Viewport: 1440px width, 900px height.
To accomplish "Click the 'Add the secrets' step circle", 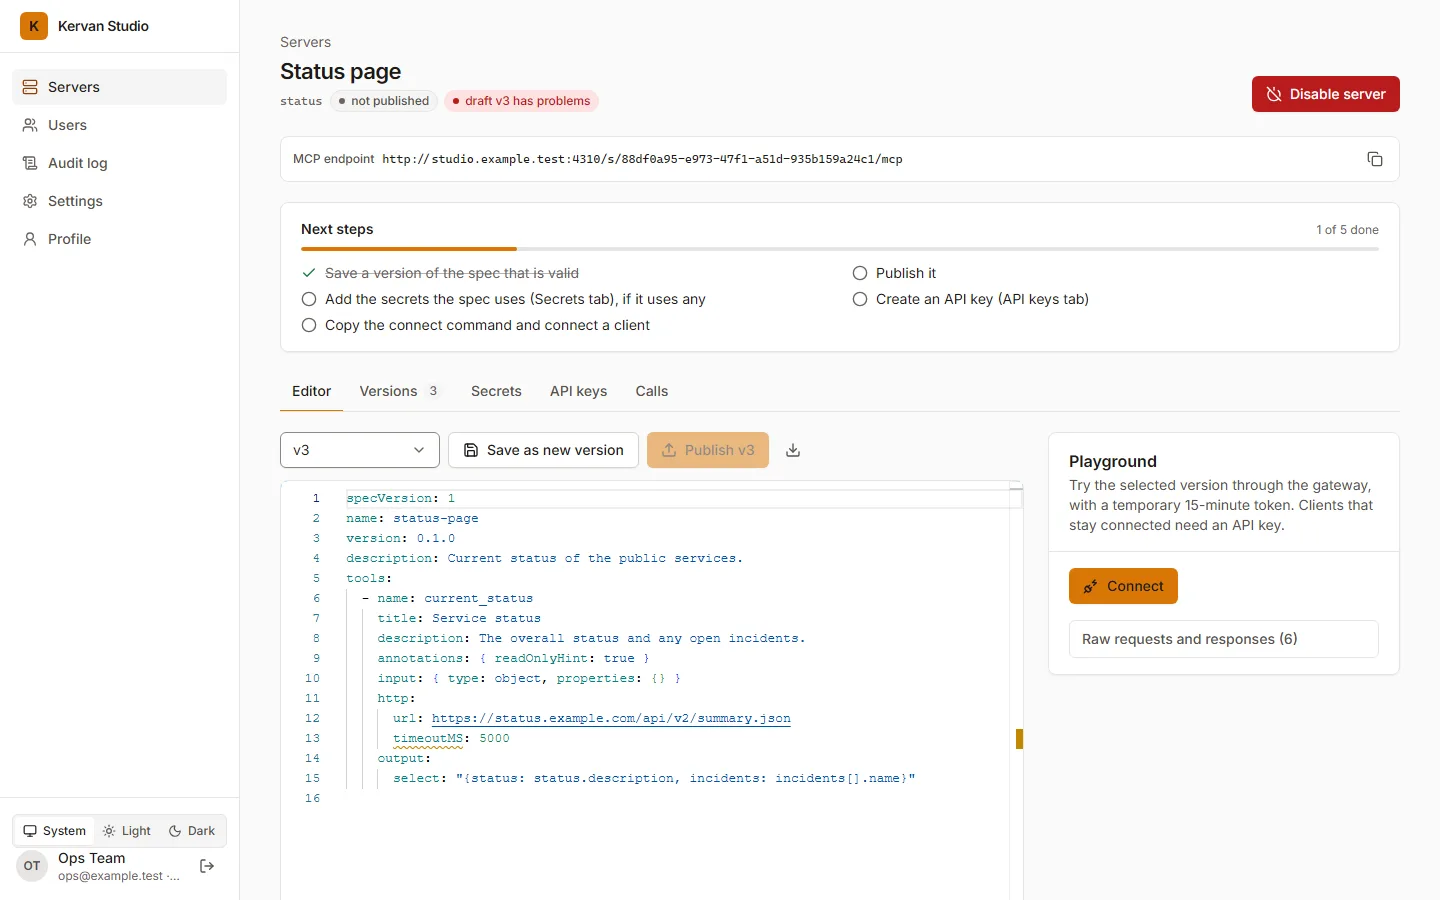I will point(309,299).
